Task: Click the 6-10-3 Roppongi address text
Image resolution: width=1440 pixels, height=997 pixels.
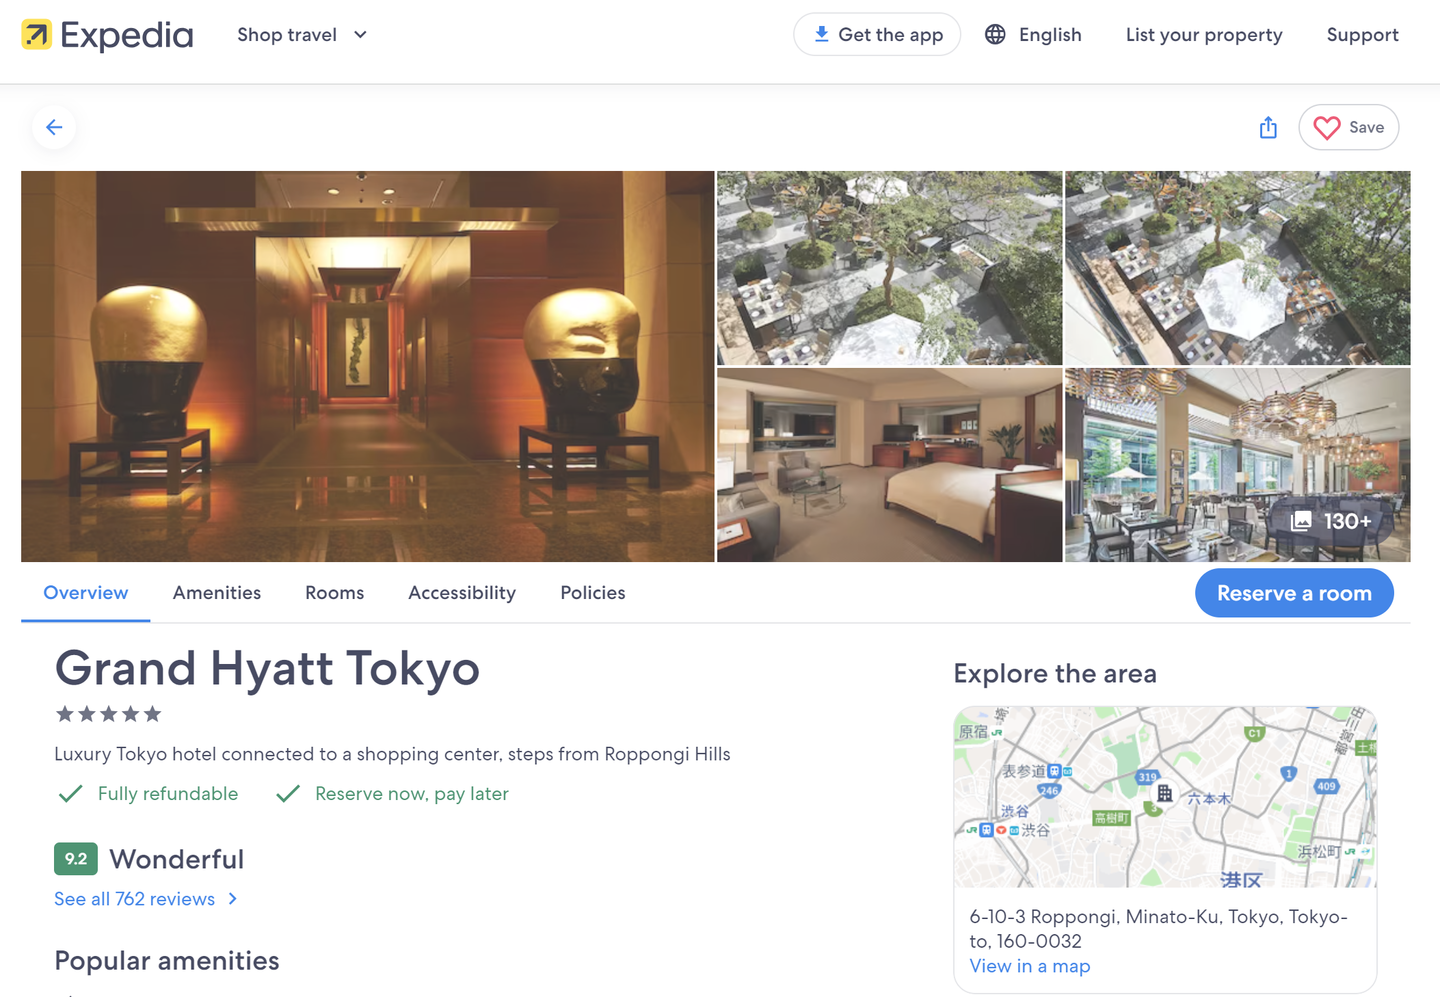Action: coord(1158,929)
